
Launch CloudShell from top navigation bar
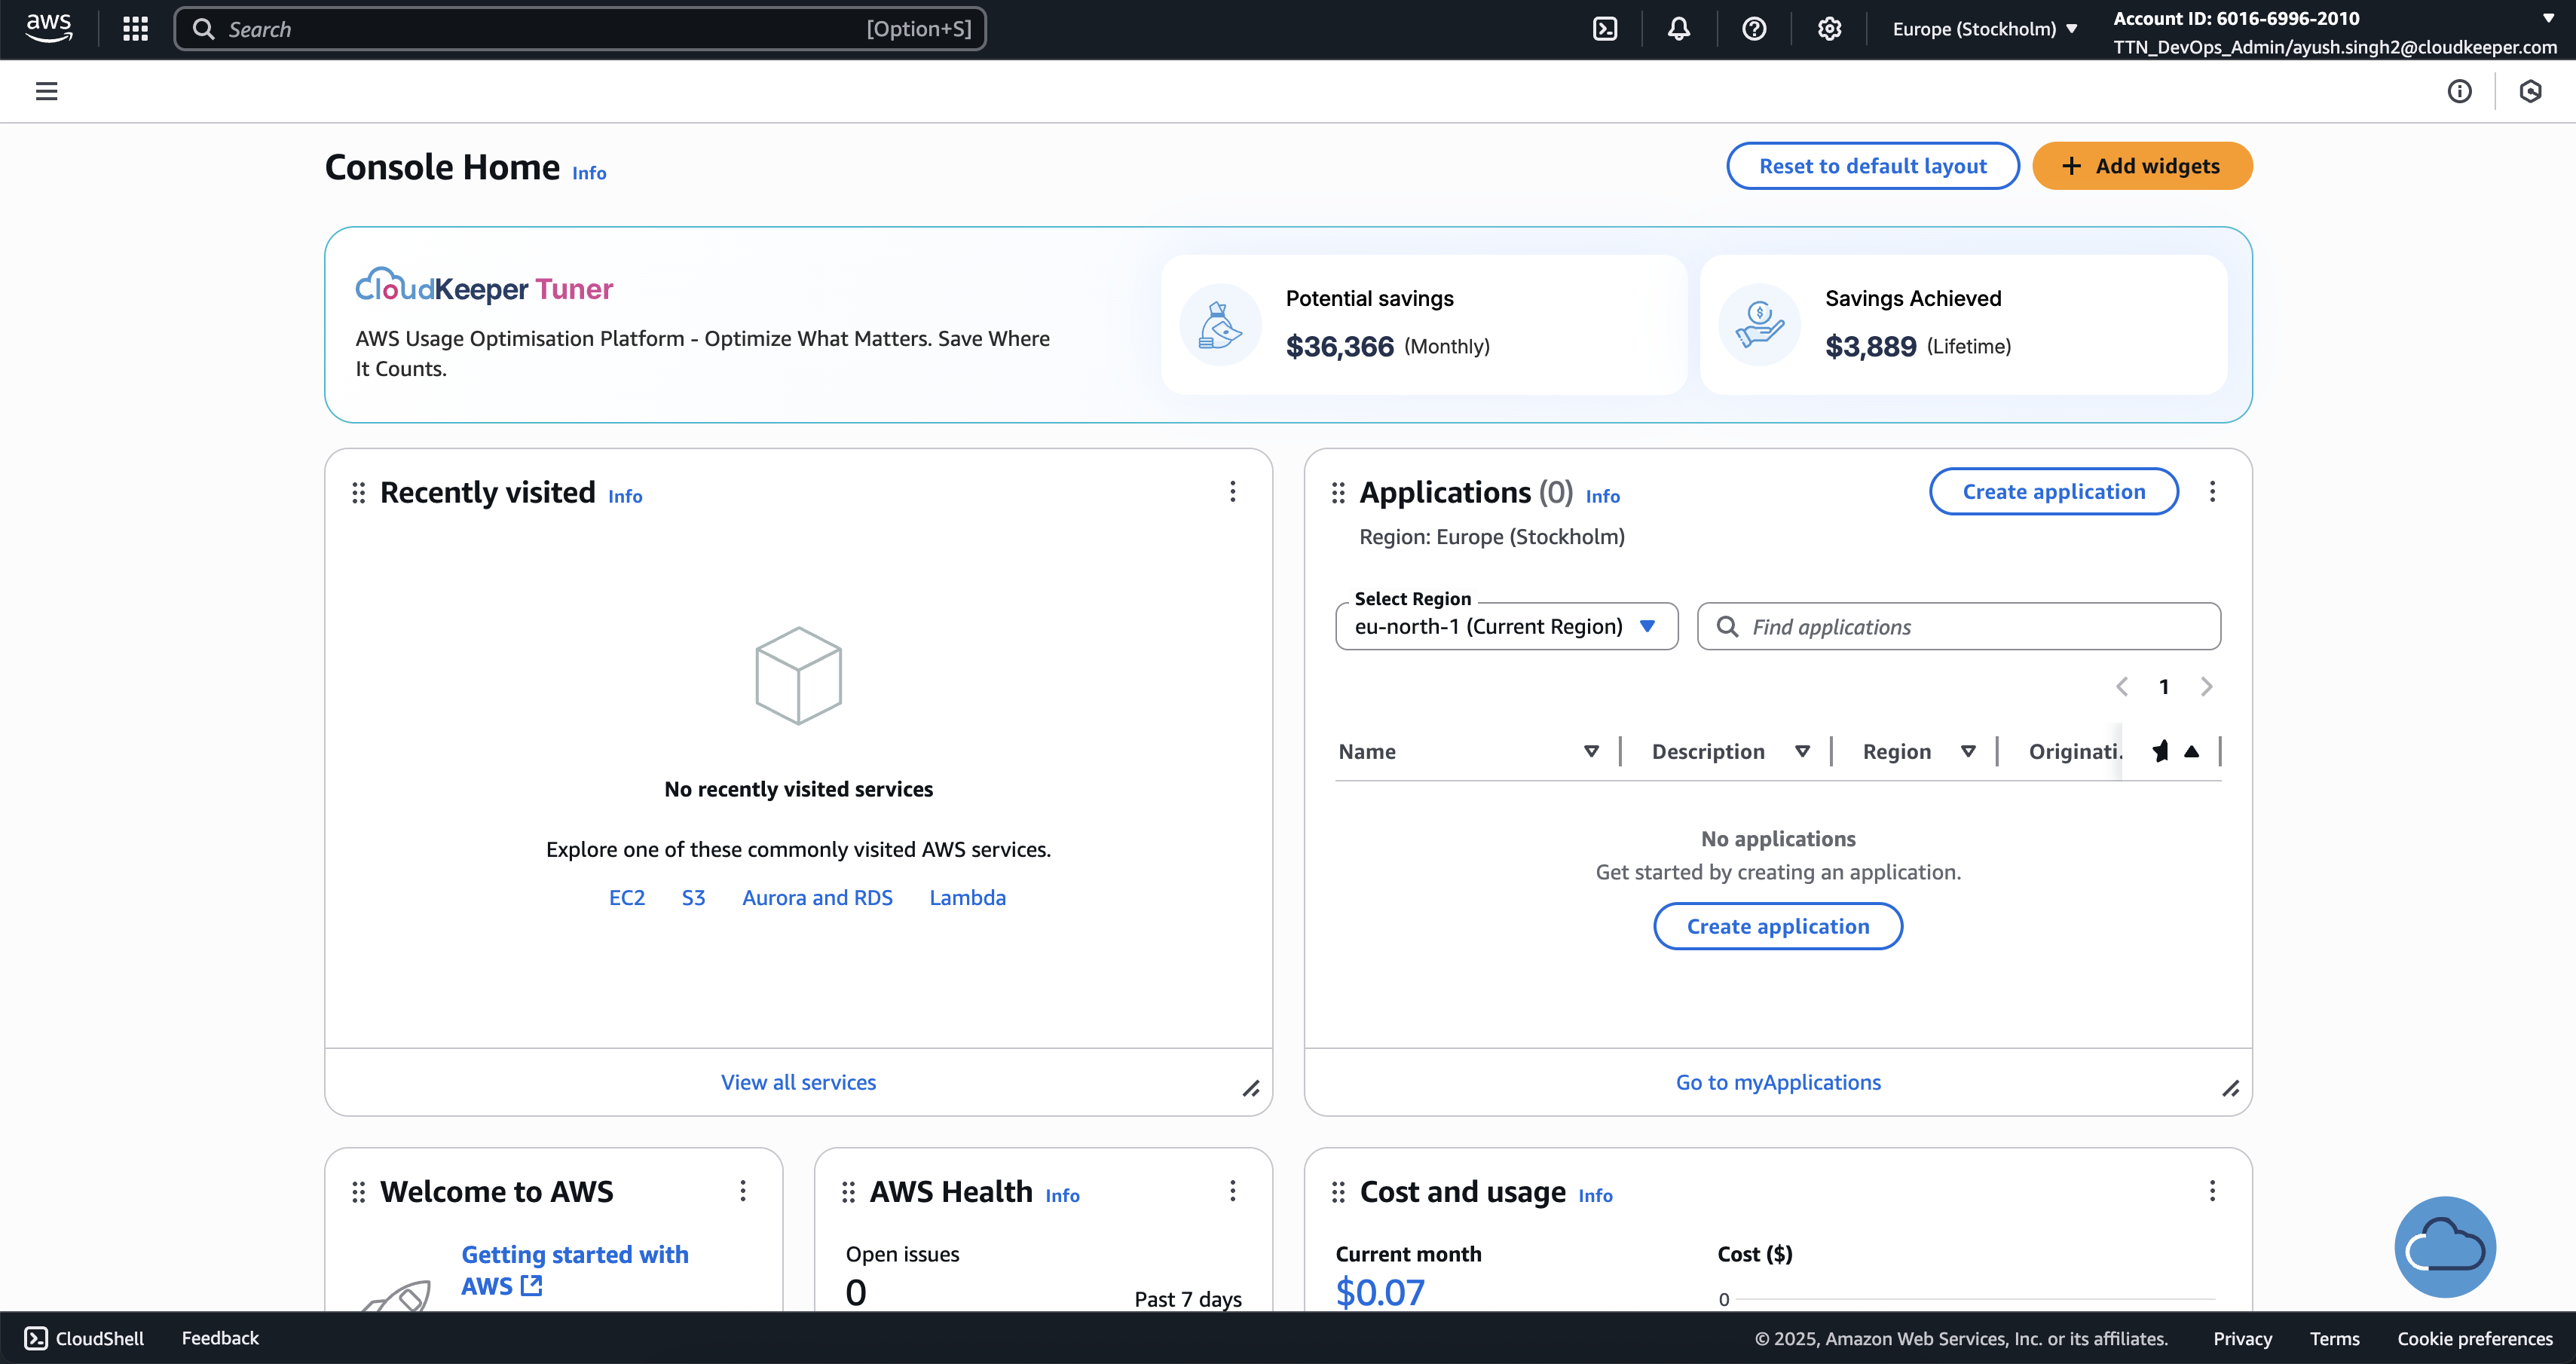(1605, 29)
